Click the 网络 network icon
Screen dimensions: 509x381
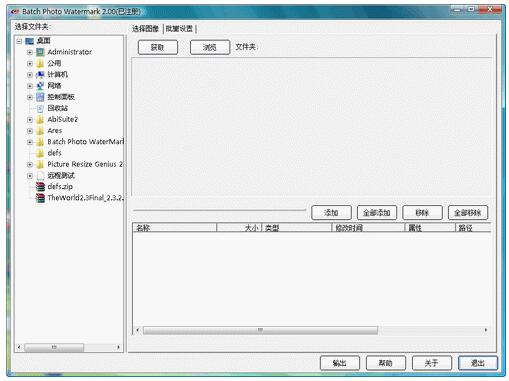point(40,86)
